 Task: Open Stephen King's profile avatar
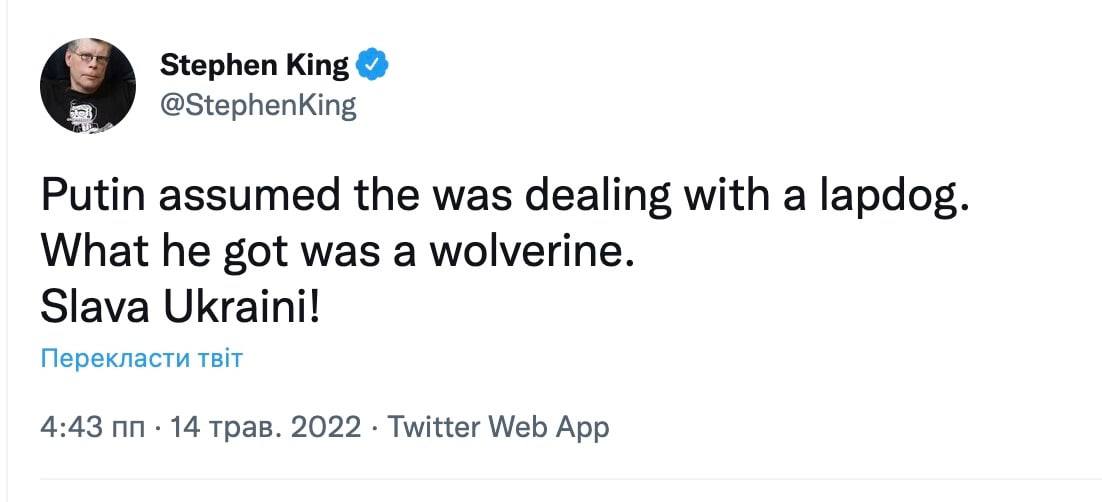click(x=87, y=87)
